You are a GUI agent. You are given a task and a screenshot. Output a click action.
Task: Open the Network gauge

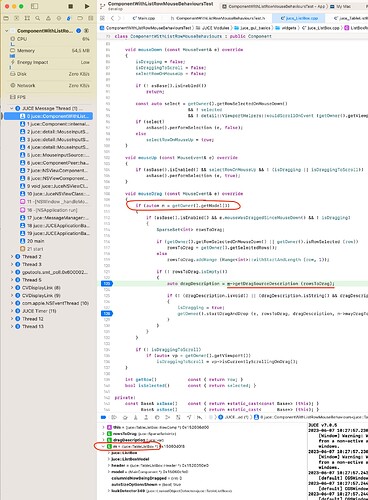49,86
